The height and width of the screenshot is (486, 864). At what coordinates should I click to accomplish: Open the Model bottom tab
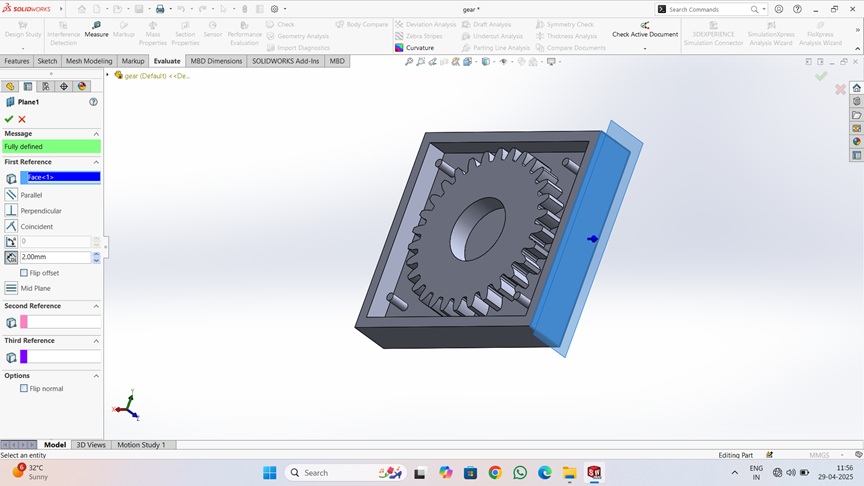55,445
